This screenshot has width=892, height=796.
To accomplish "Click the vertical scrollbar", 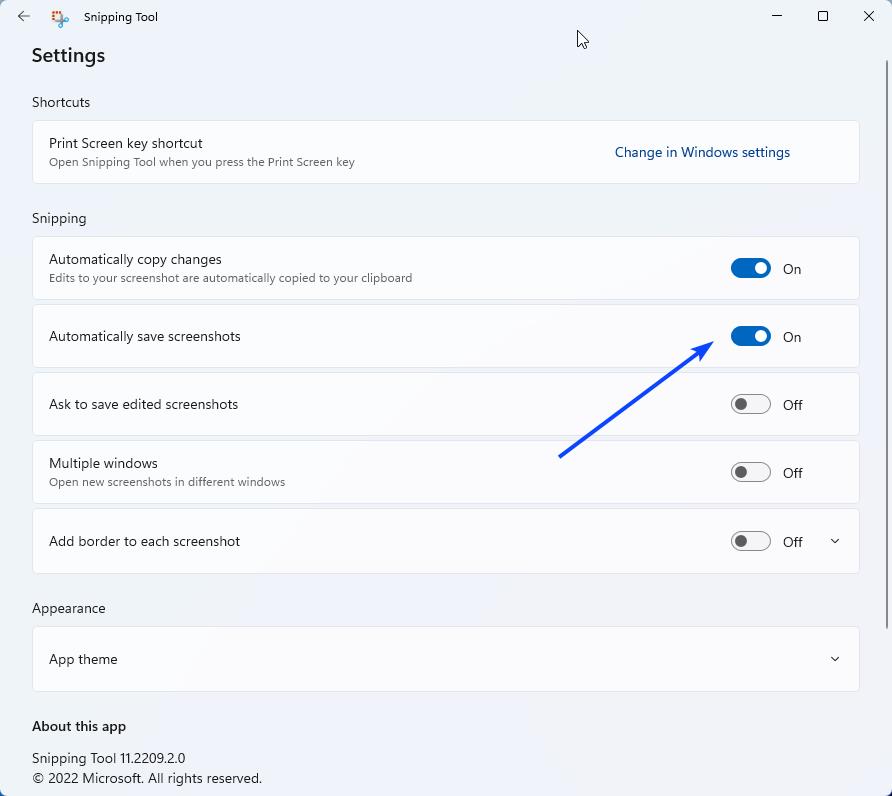I will (x=887, y=344).
